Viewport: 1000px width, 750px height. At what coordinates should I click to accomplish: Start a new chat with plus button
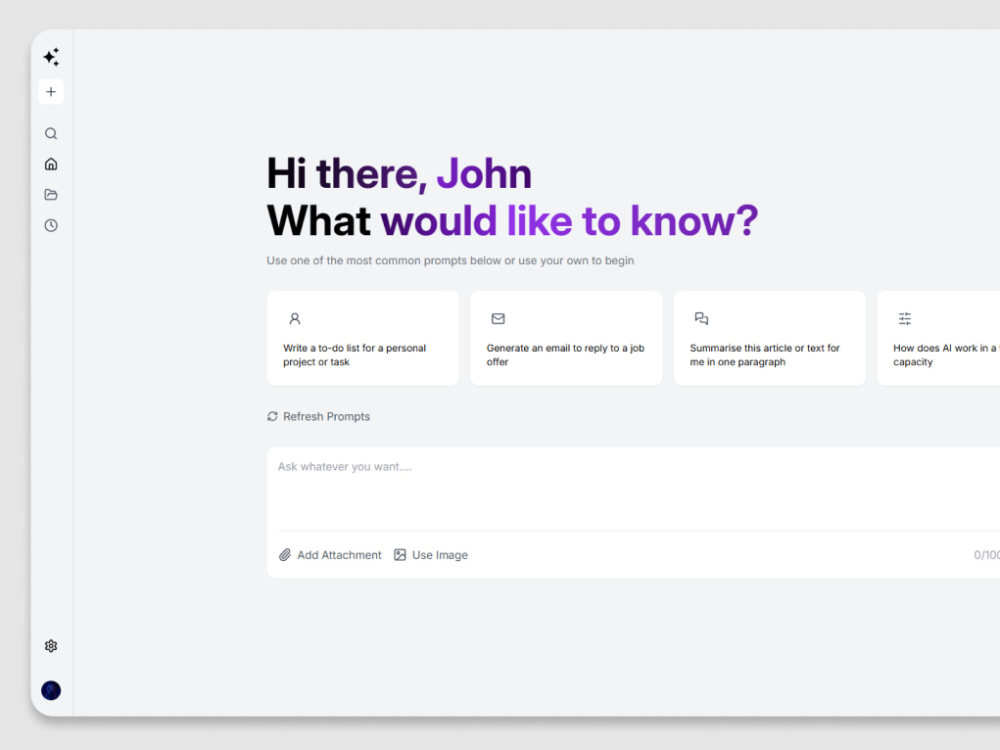pyautogui.click(x=51, y=92)
